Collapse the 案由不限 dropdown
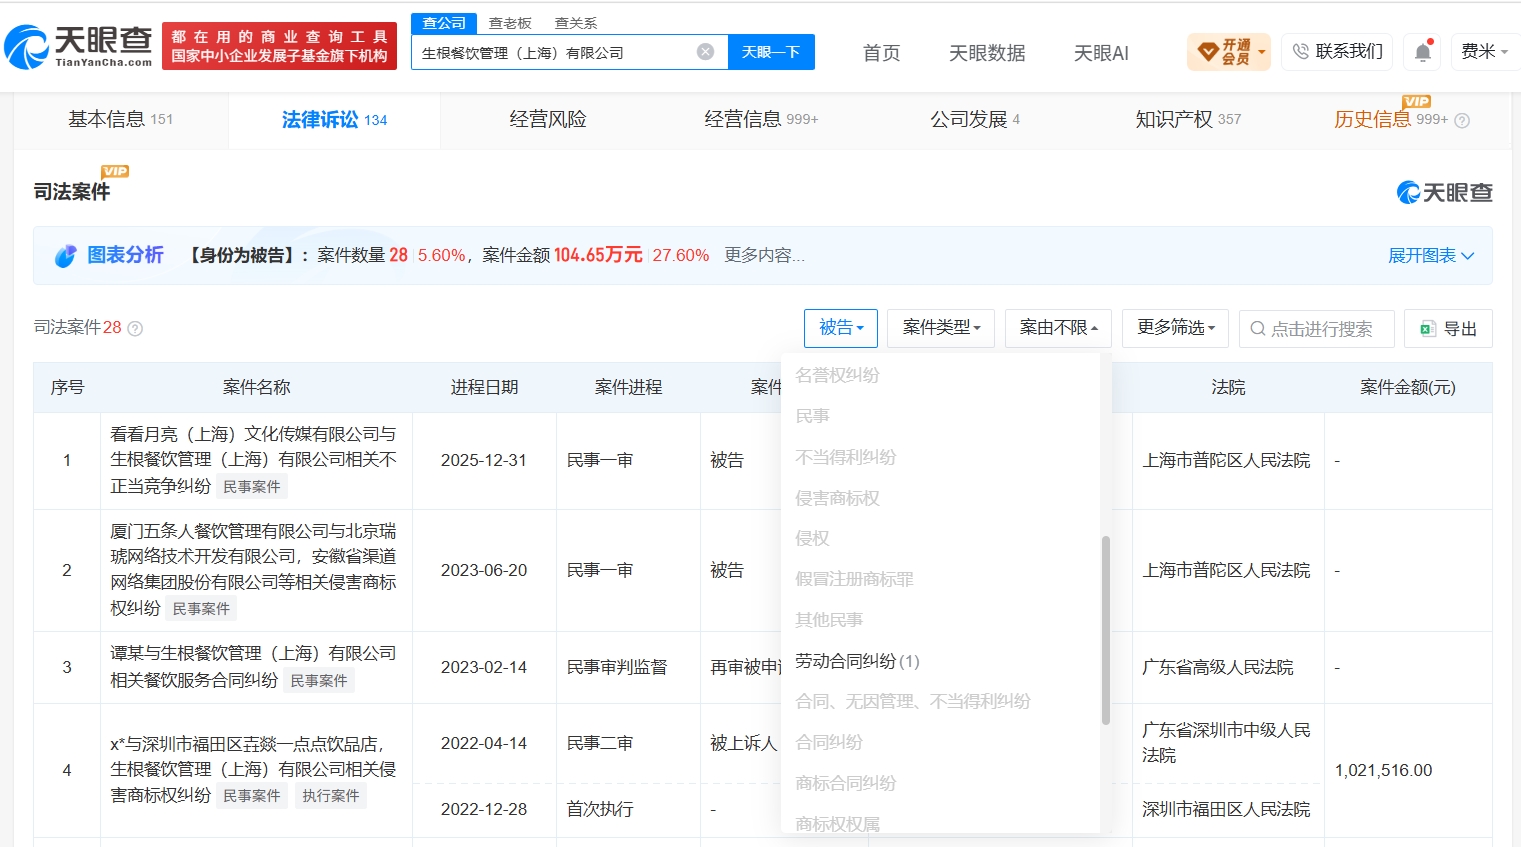Screen dimensions: 1521x847 point(1059,328)
